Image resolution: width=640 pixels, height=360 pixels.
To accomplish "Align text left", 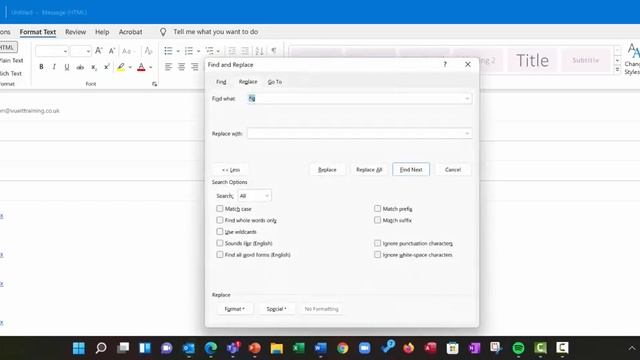I will (168, 67).
